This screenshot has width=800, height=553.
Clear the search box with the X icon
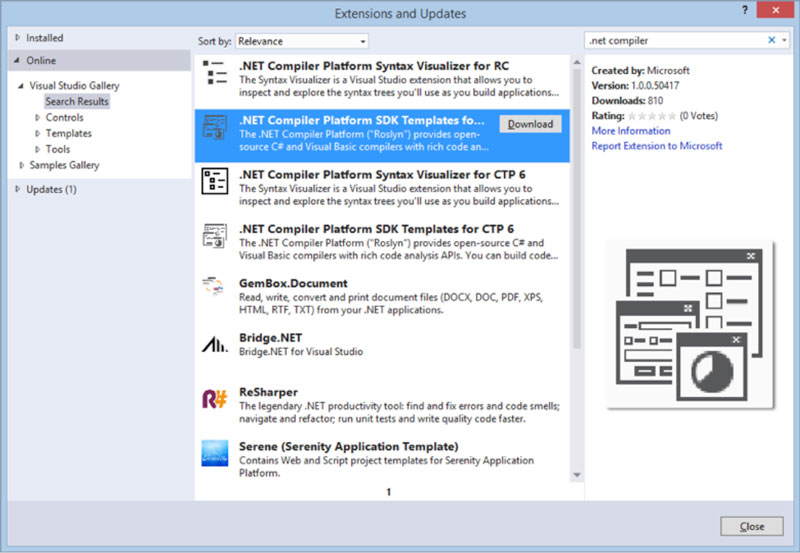(771, 41)
